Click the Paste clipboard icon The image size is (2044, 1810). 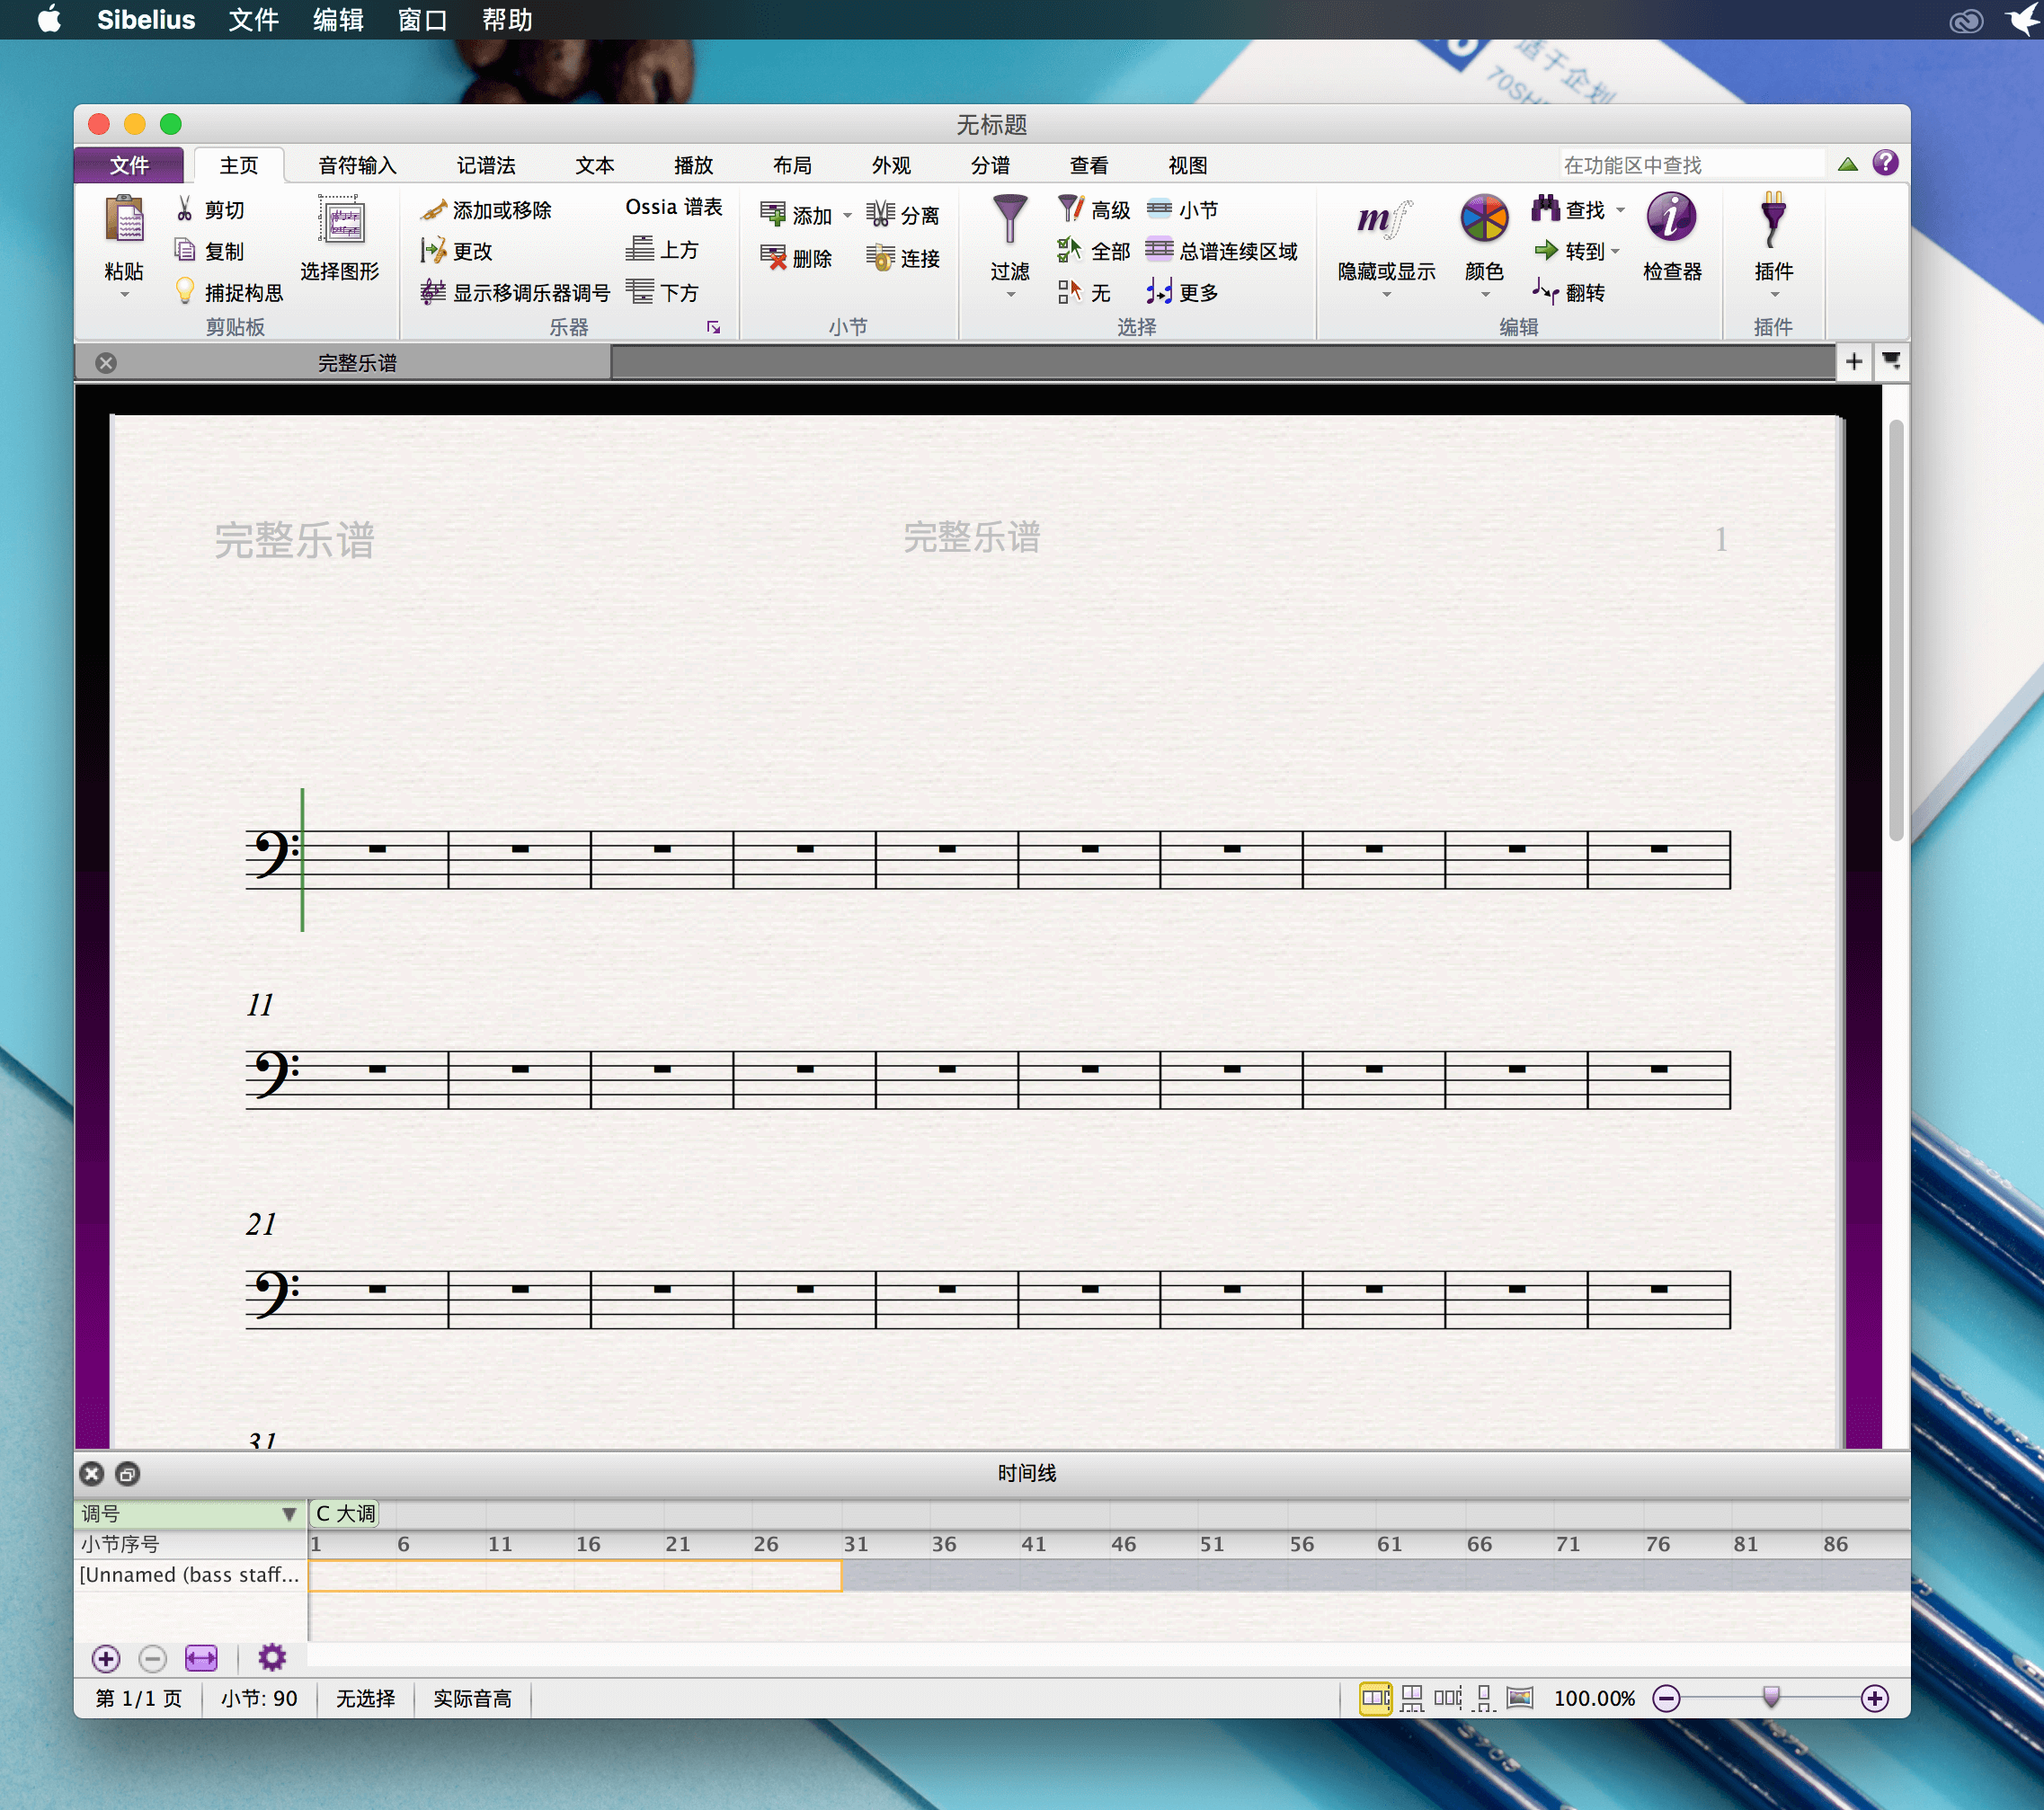124,220
